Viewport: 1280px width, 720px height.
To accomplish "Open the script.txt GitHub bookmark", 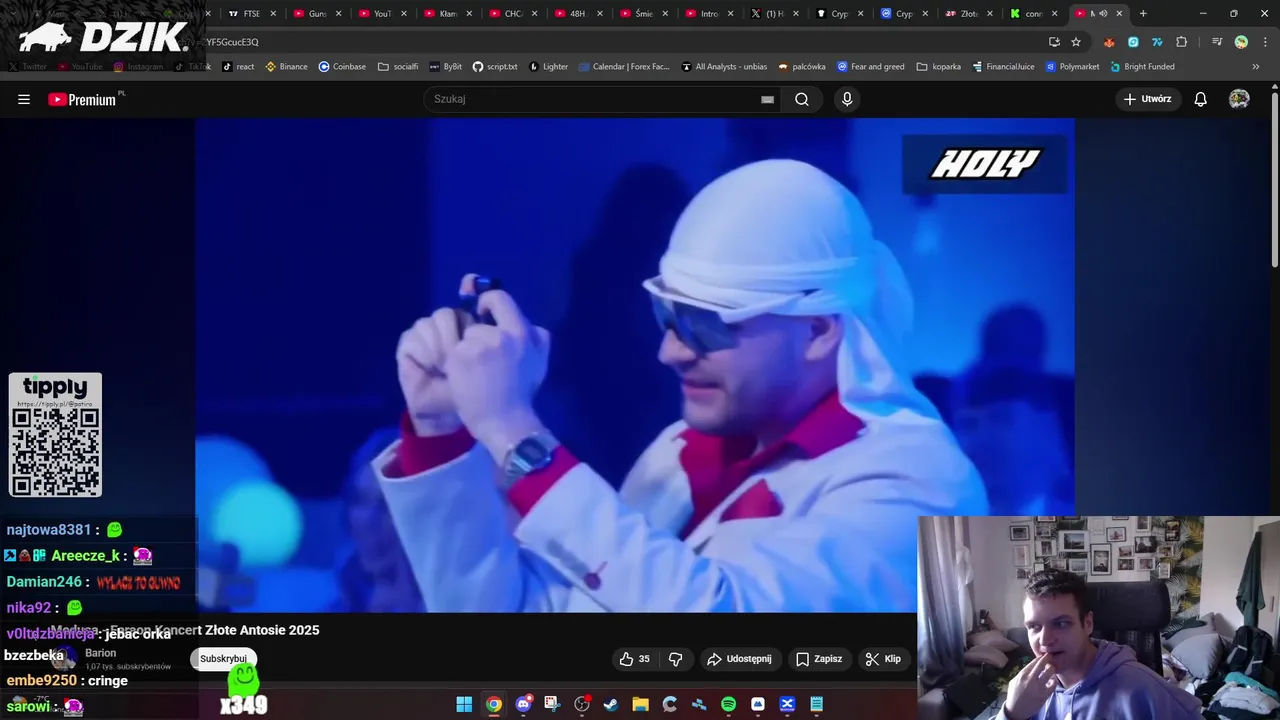I will (x=495, y=67).
